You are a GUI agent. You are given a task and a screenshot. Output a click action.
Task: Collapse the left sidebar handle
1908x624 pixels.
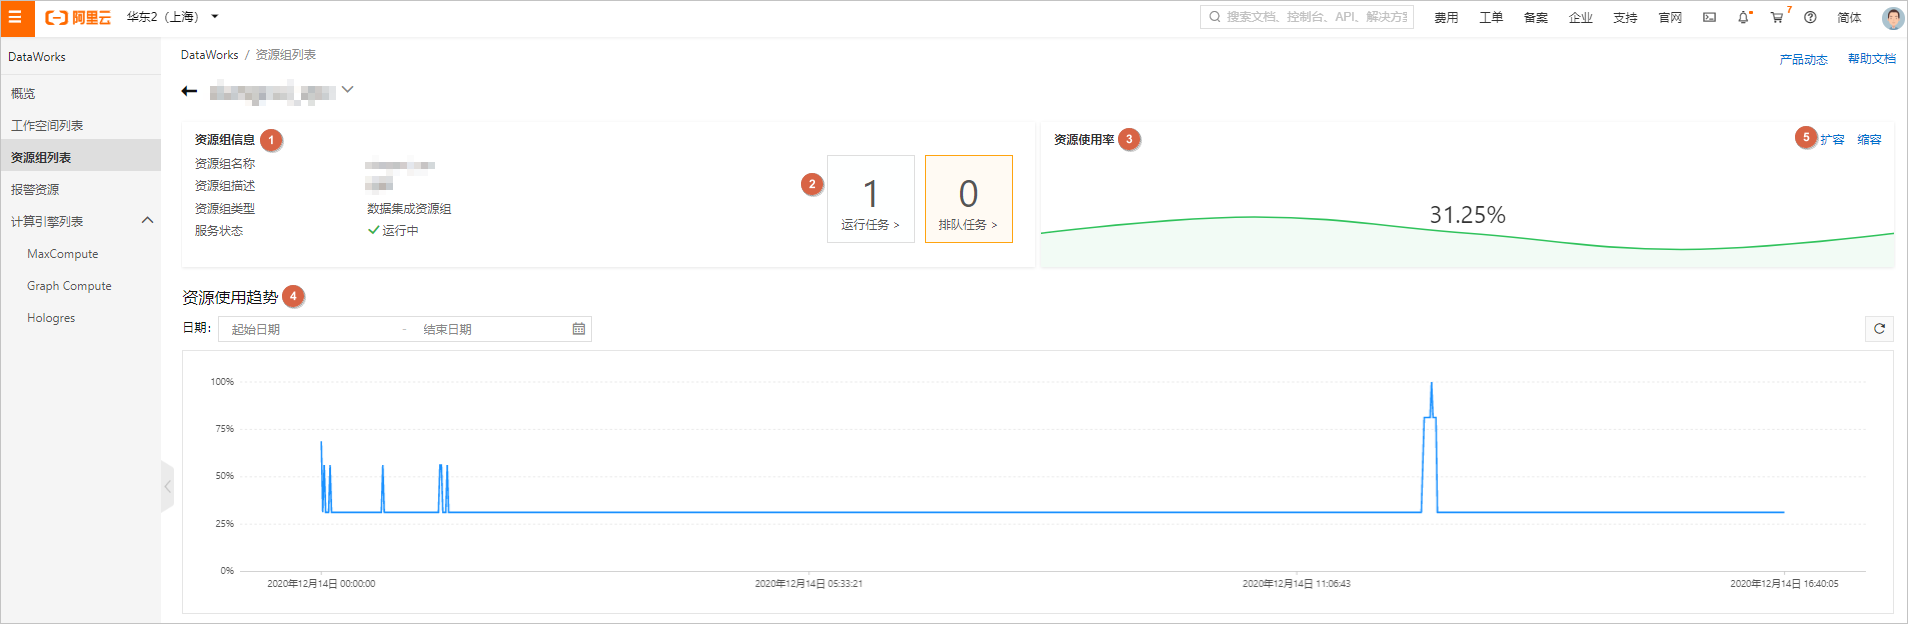[167, 487]
